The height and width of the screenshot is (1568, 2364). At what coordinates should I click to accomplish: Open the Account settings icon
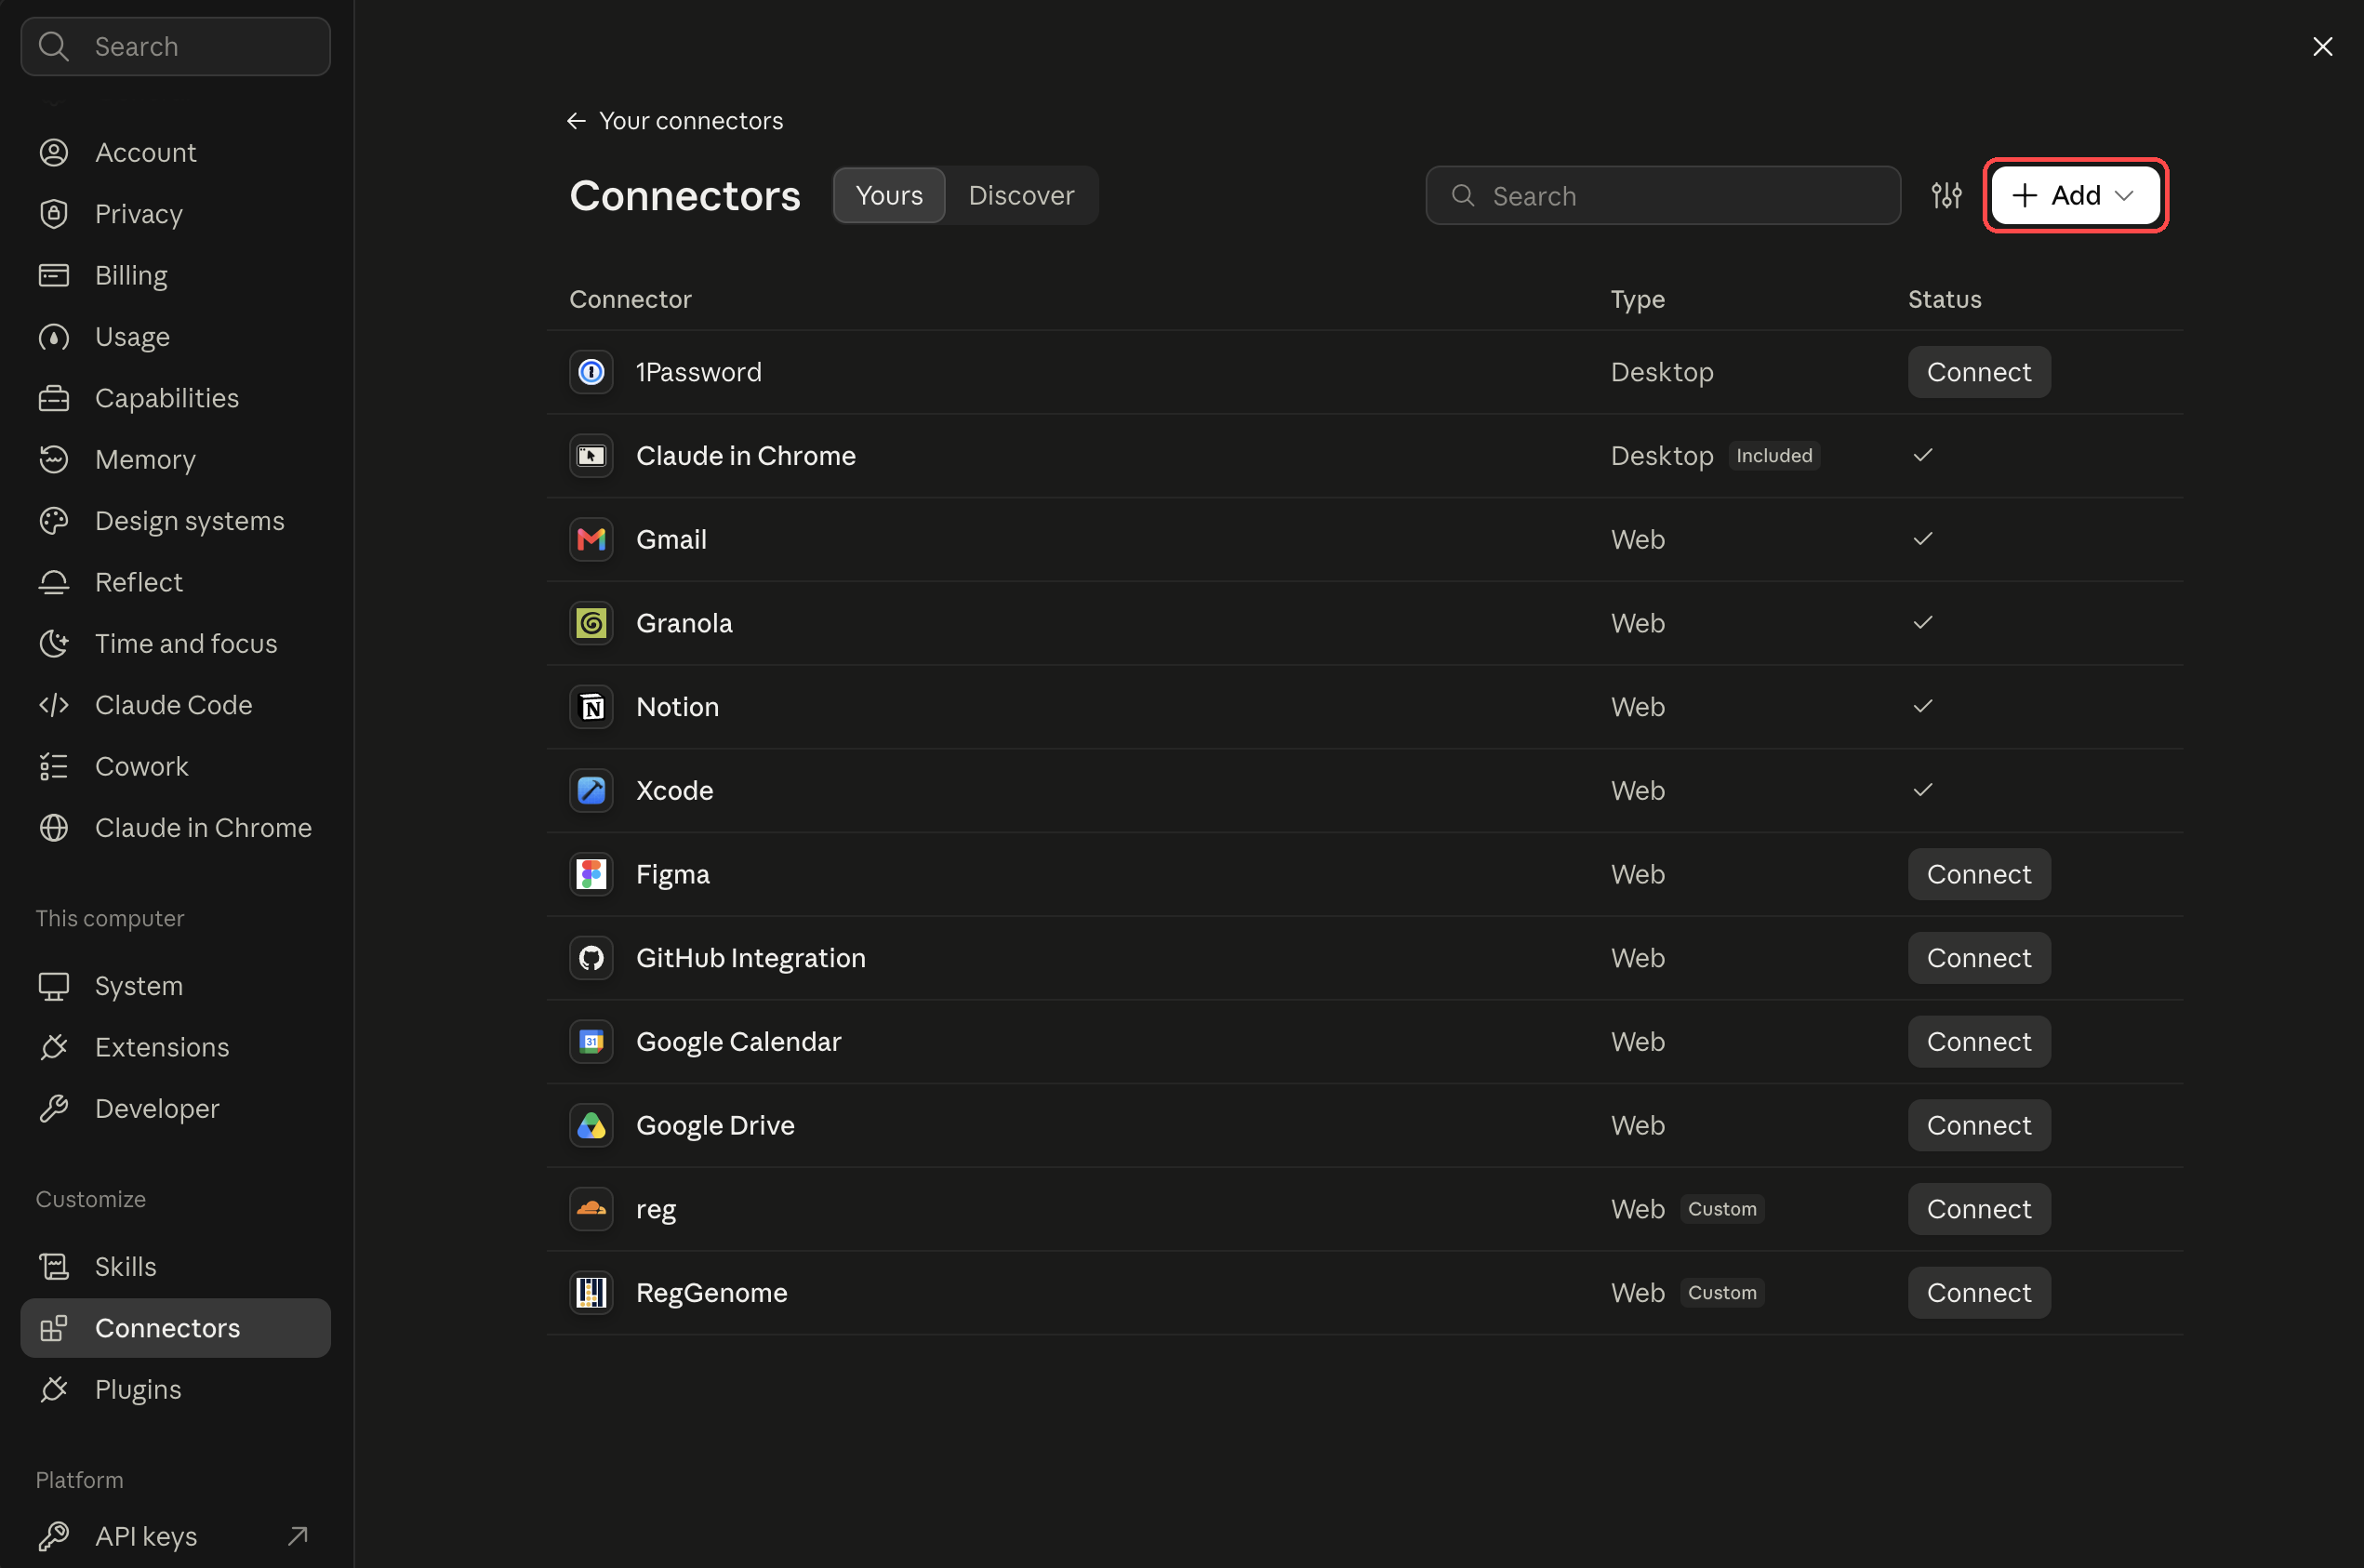54,152
